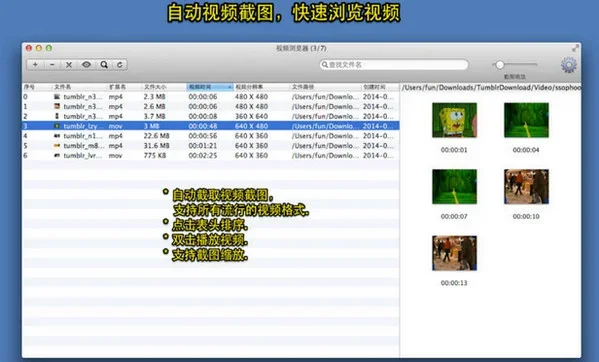Screen dimensions: 599x362
Task: Click the file icon in row 2
Action: click(x=57, y=116)
